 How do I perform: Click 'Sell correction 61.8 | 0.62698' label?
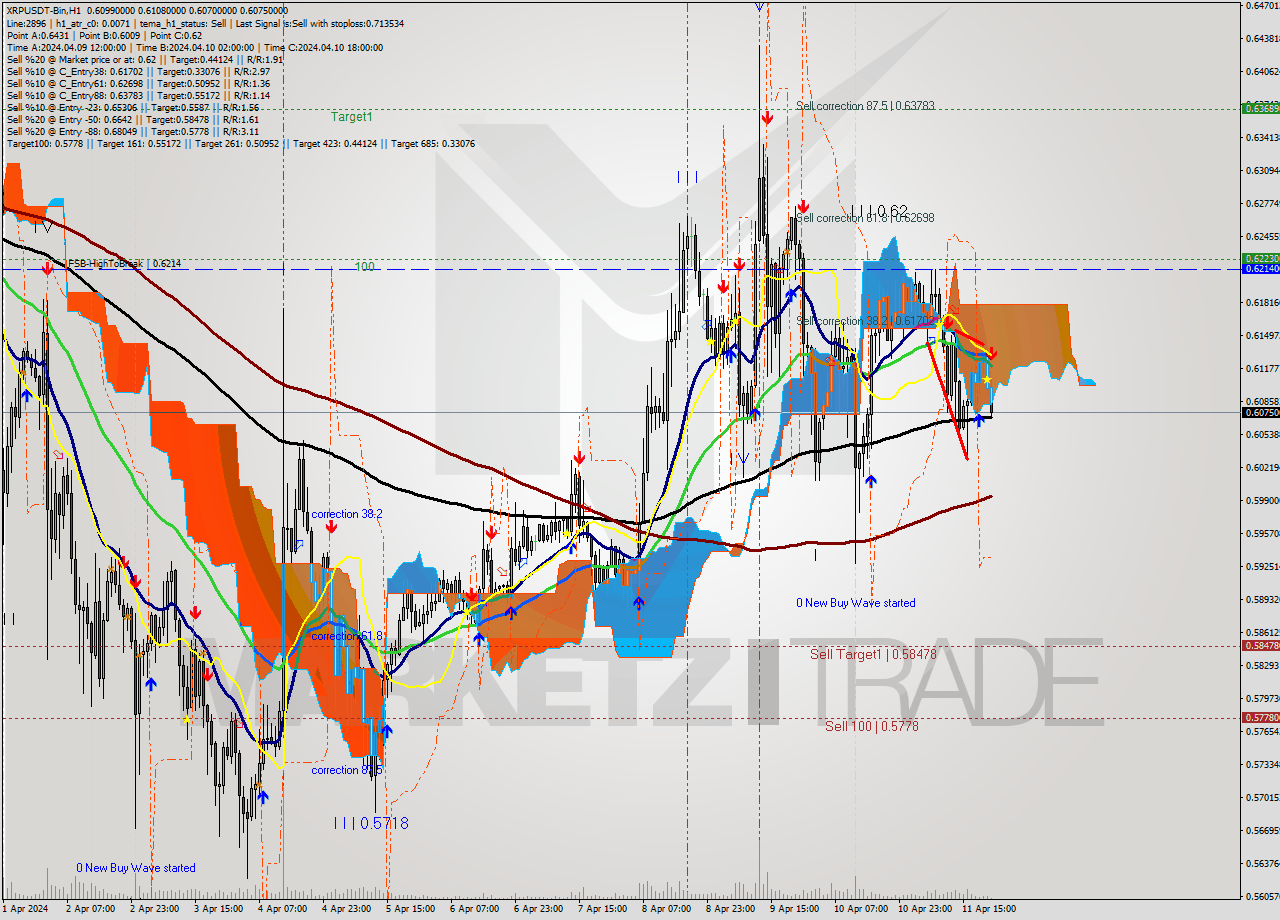point(865,217)
